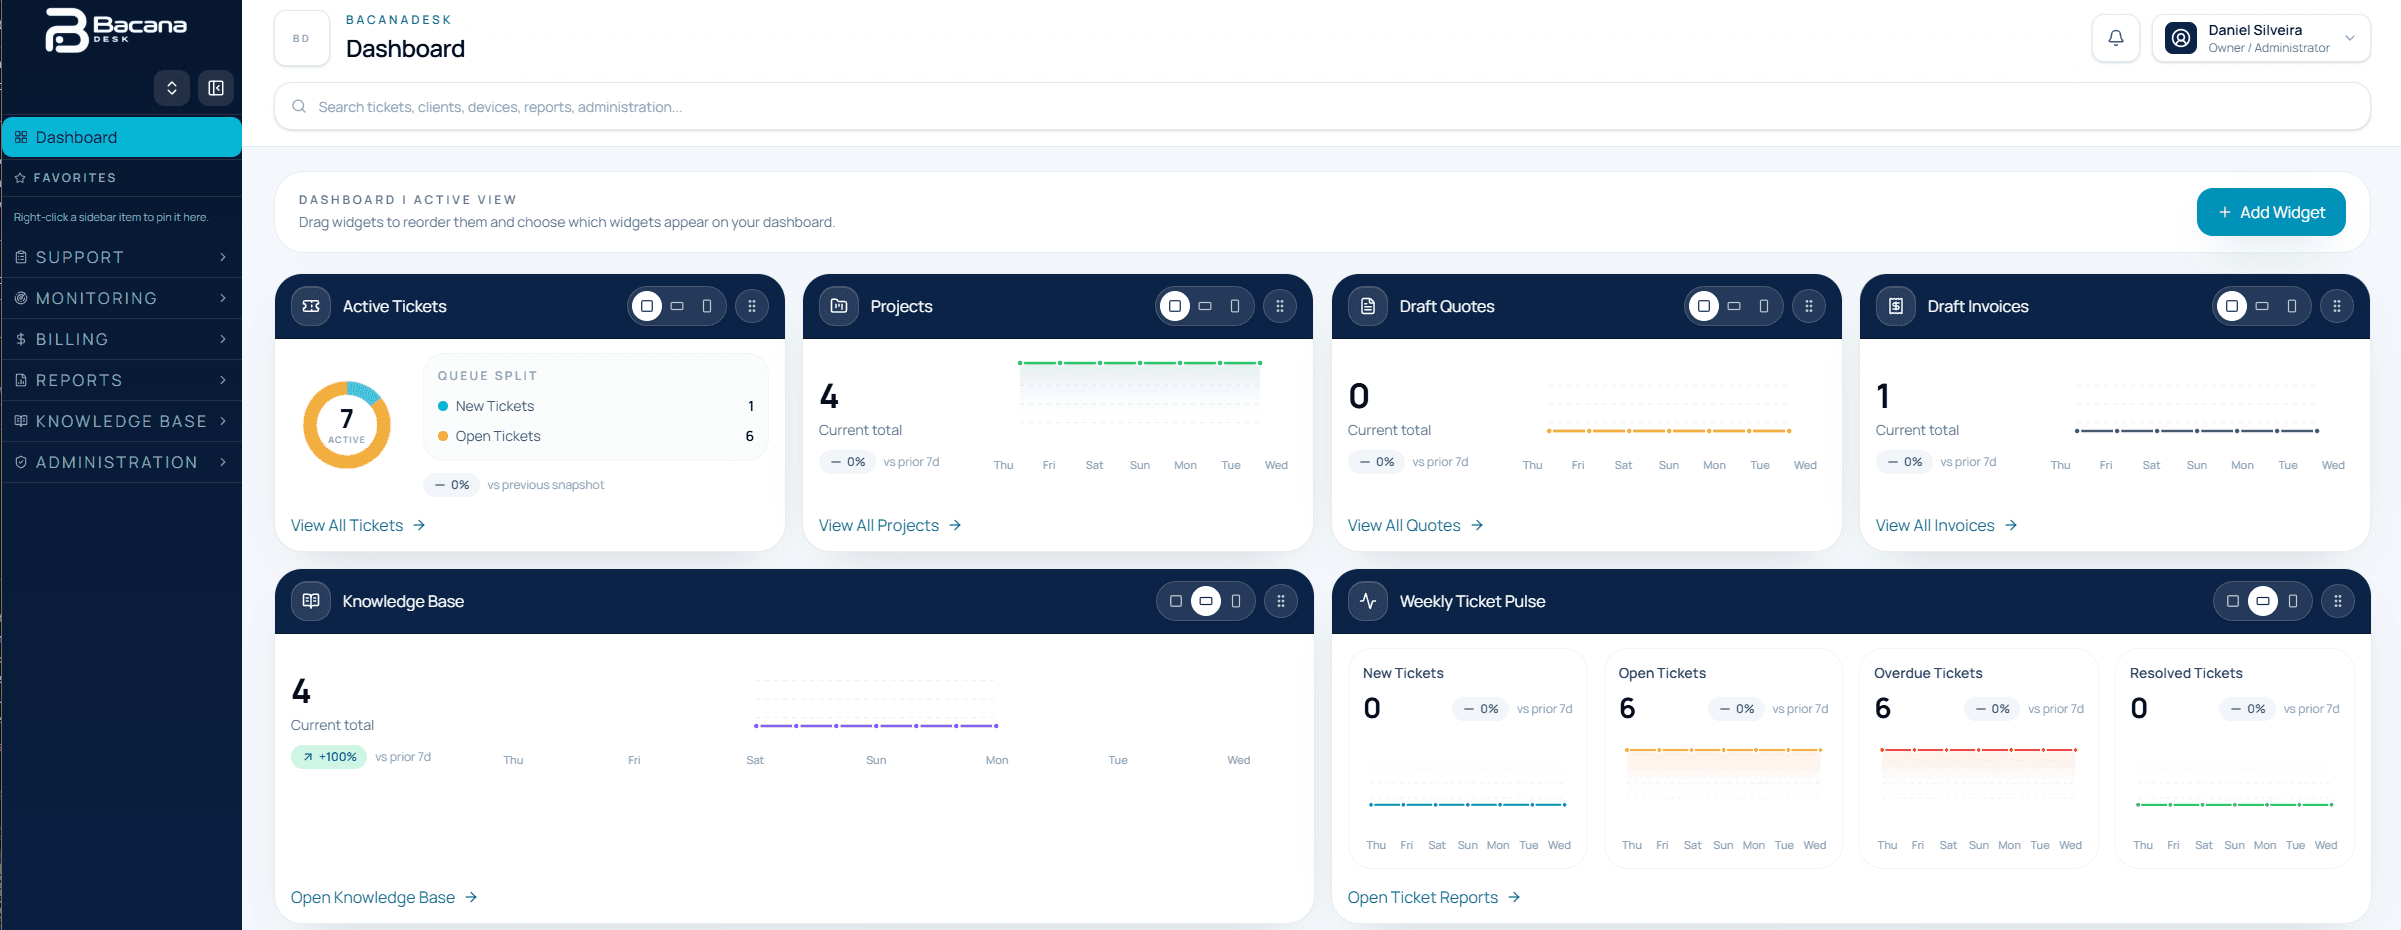Click the Projects folder icon
Viewport: 2401px width, 930px height.
pyautogui.click(x=839, y=306)
